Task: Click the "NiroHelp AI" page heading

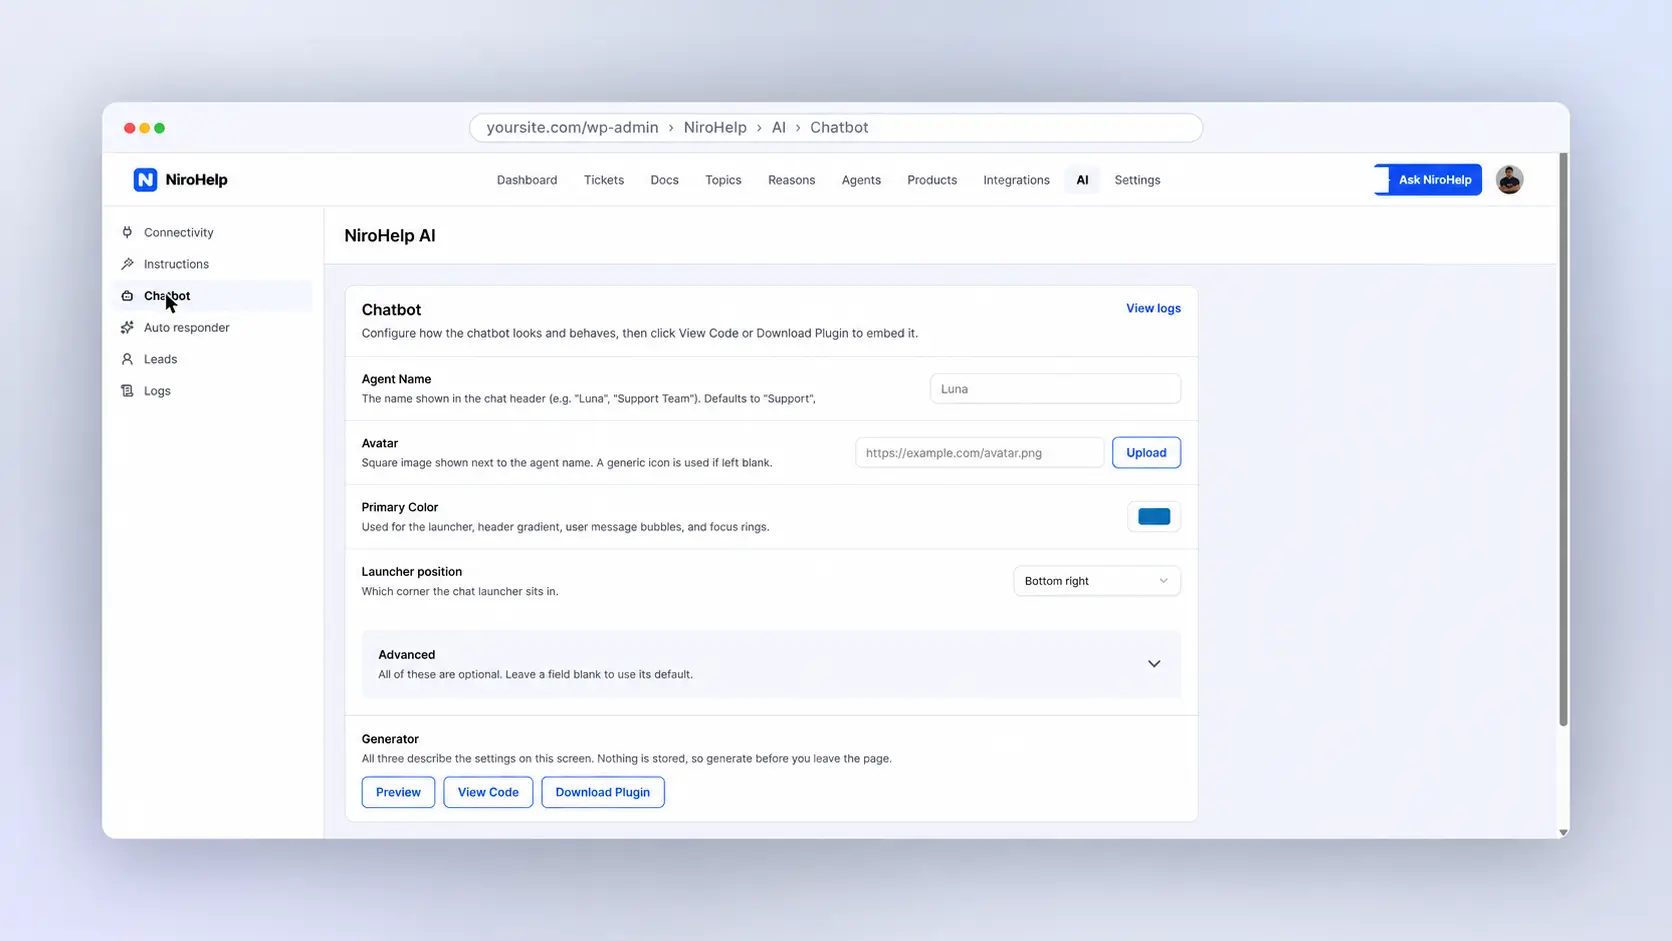Action: tap(390, 236)
